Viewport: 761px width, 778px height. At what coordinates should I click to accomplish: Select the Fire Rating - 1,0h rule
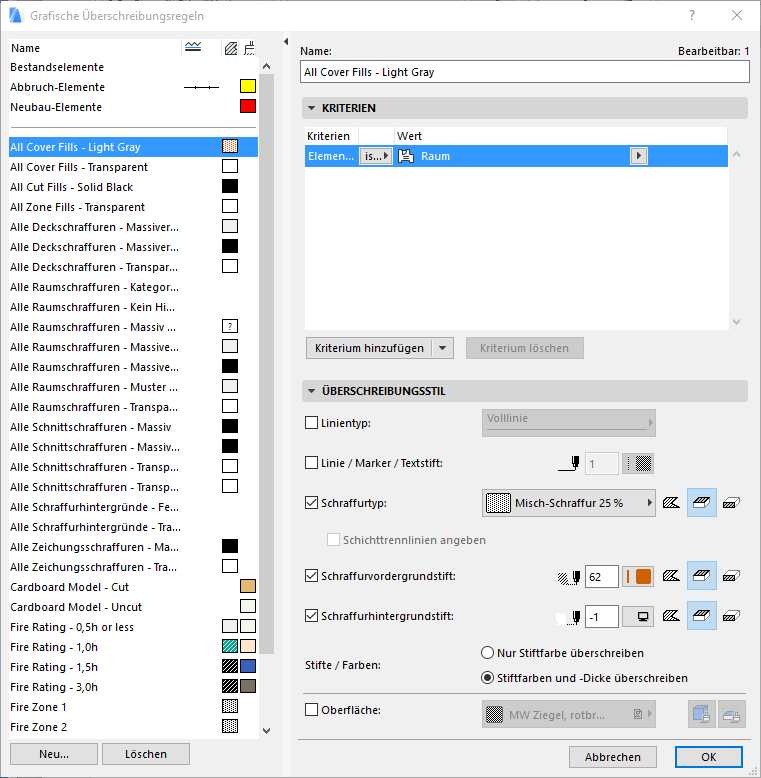click(133, 647)
